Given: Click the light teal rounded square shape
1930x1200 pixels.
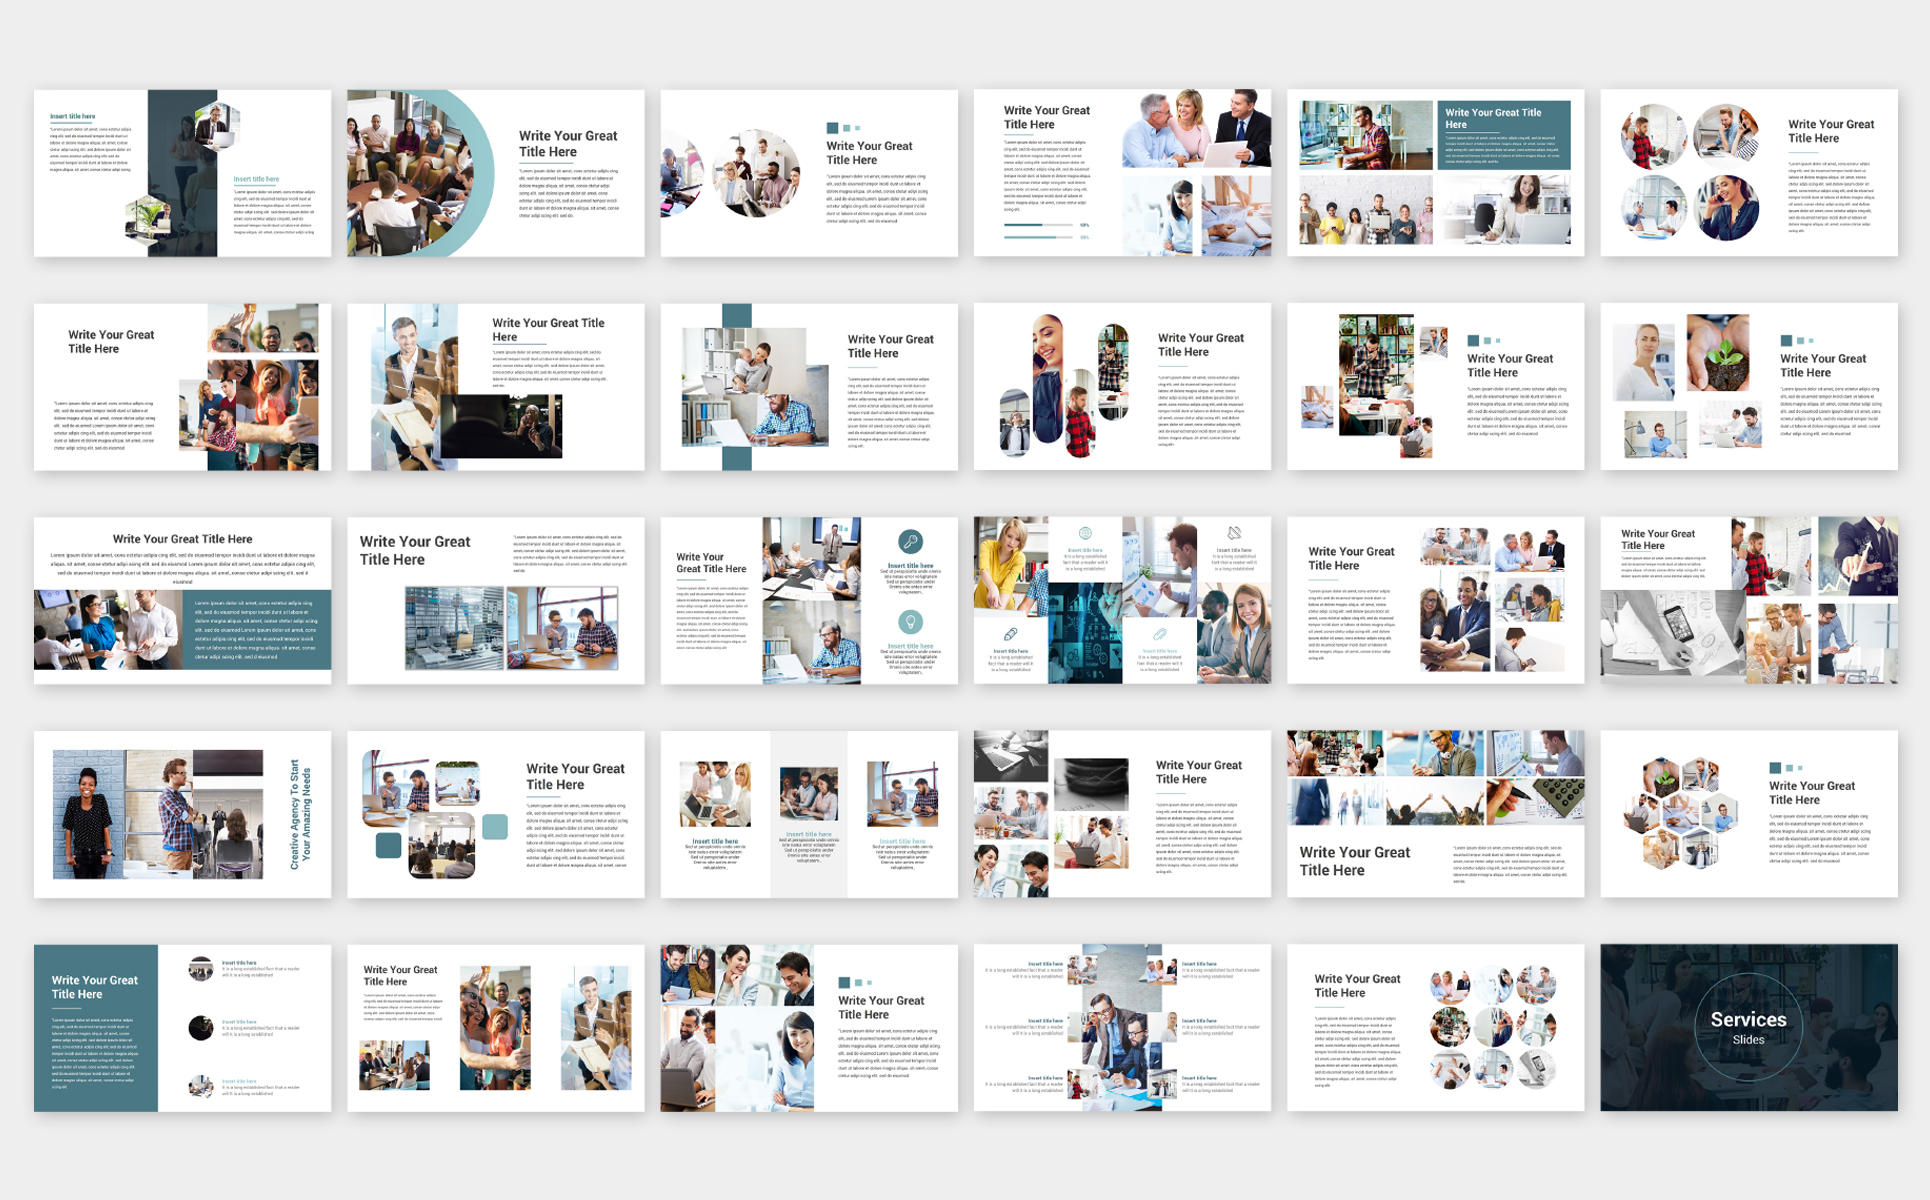Looking at the screenshot, I should coord(494,826).
